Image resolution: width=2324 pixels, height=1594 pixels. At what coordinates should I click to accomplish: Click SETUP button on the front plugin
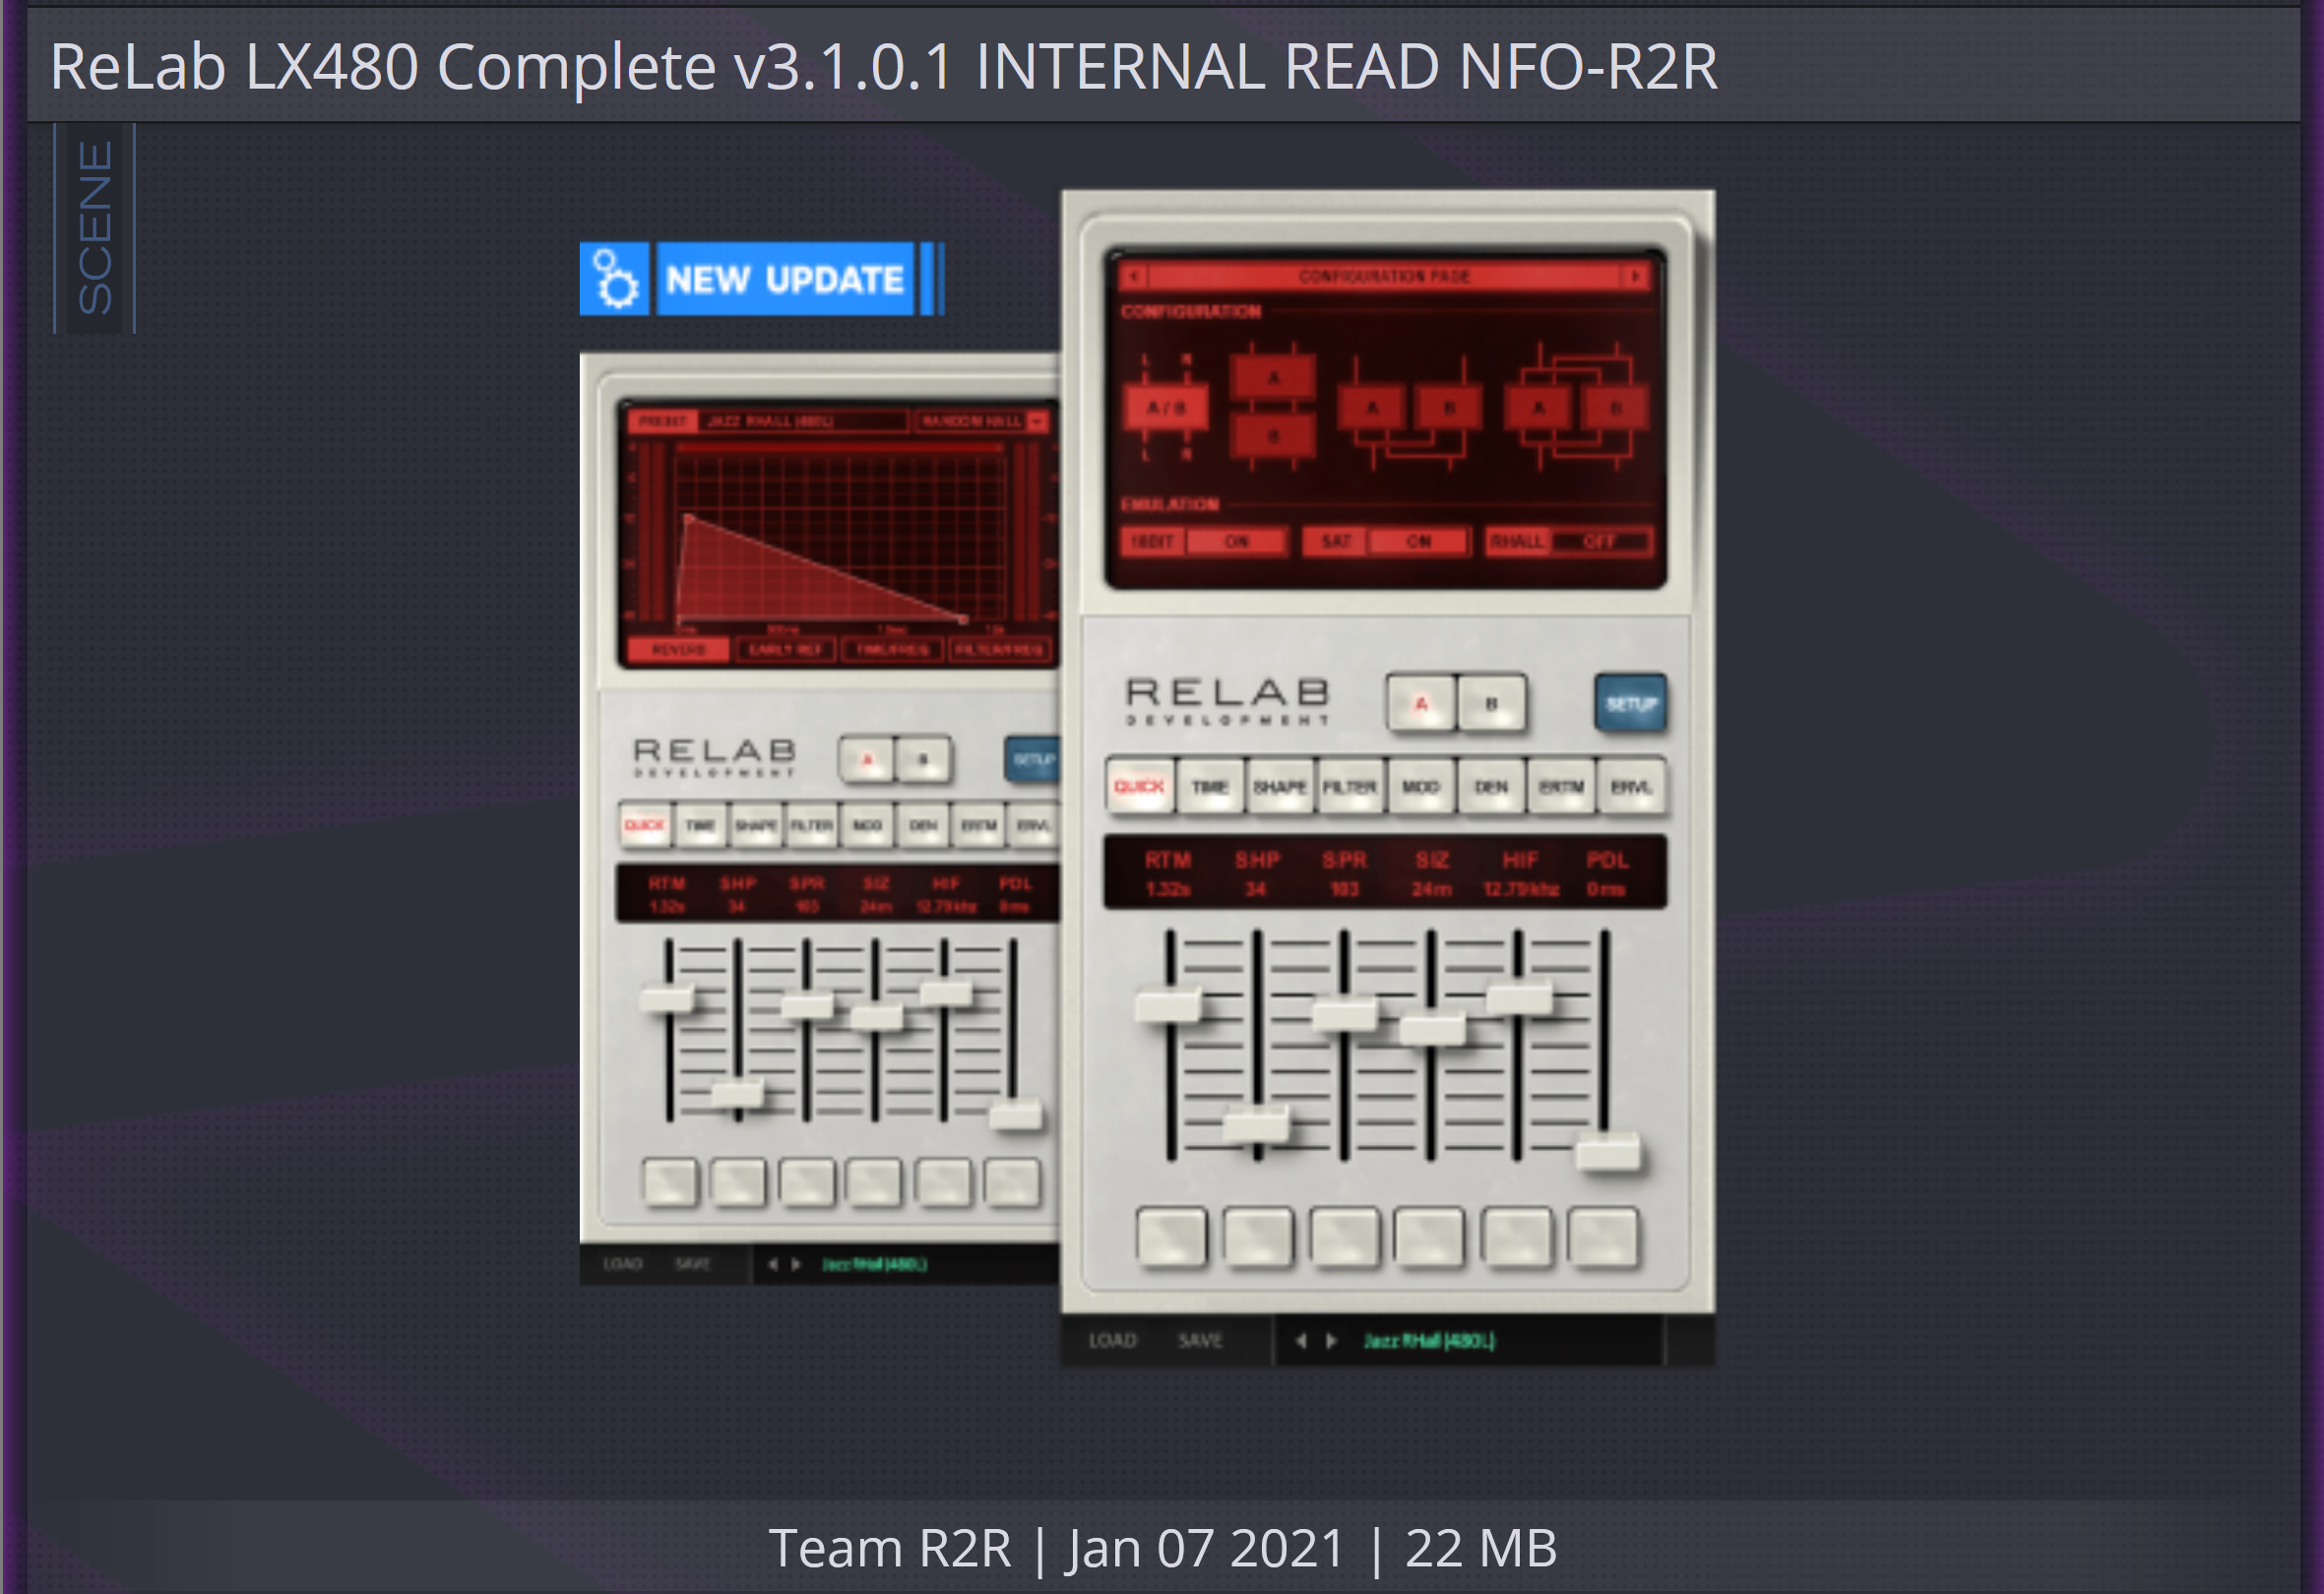pyautogui.click(x=1630, y=704)
